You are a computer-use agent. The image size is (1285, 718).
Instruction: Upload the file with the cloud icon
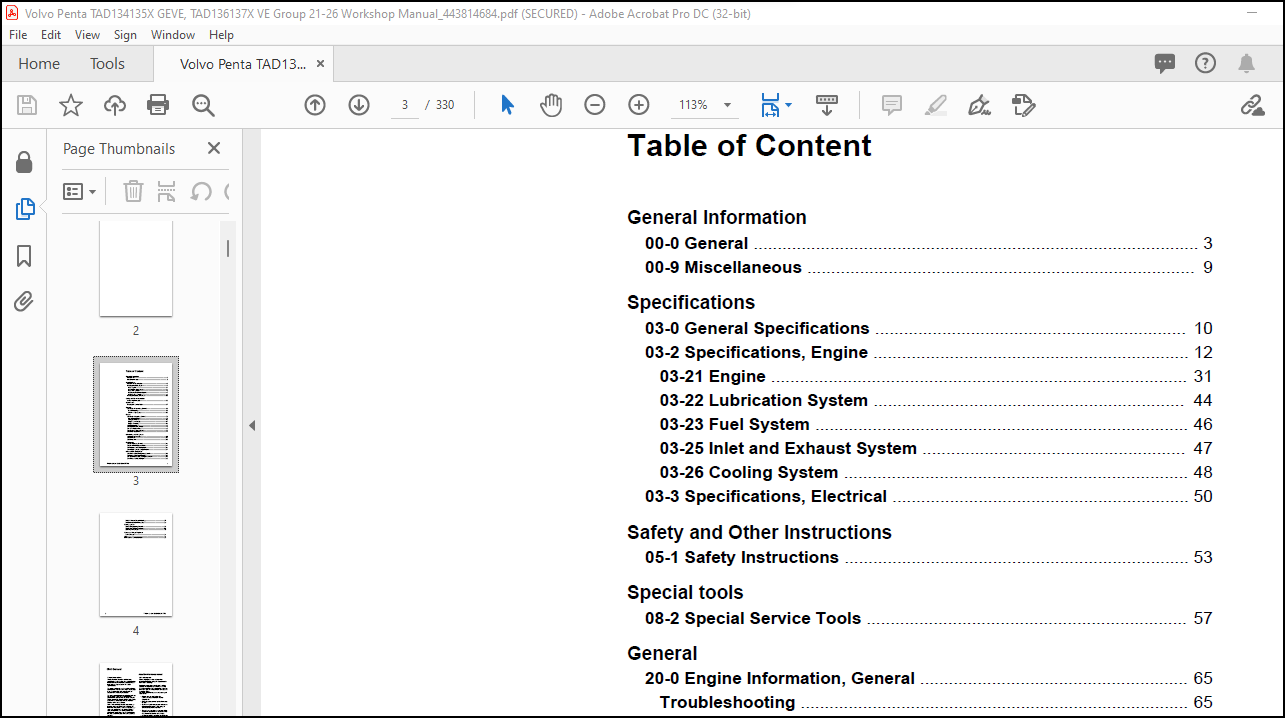pos(115,105)
